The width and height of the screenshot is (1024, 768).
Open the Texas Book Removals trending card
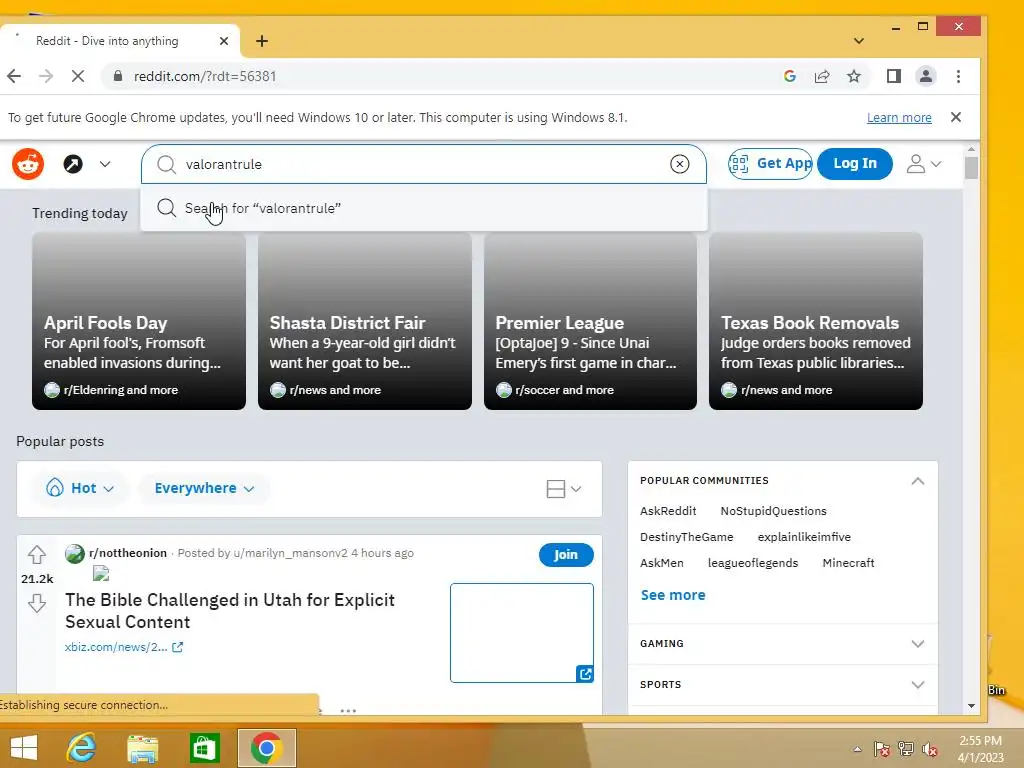coord(816,321)
